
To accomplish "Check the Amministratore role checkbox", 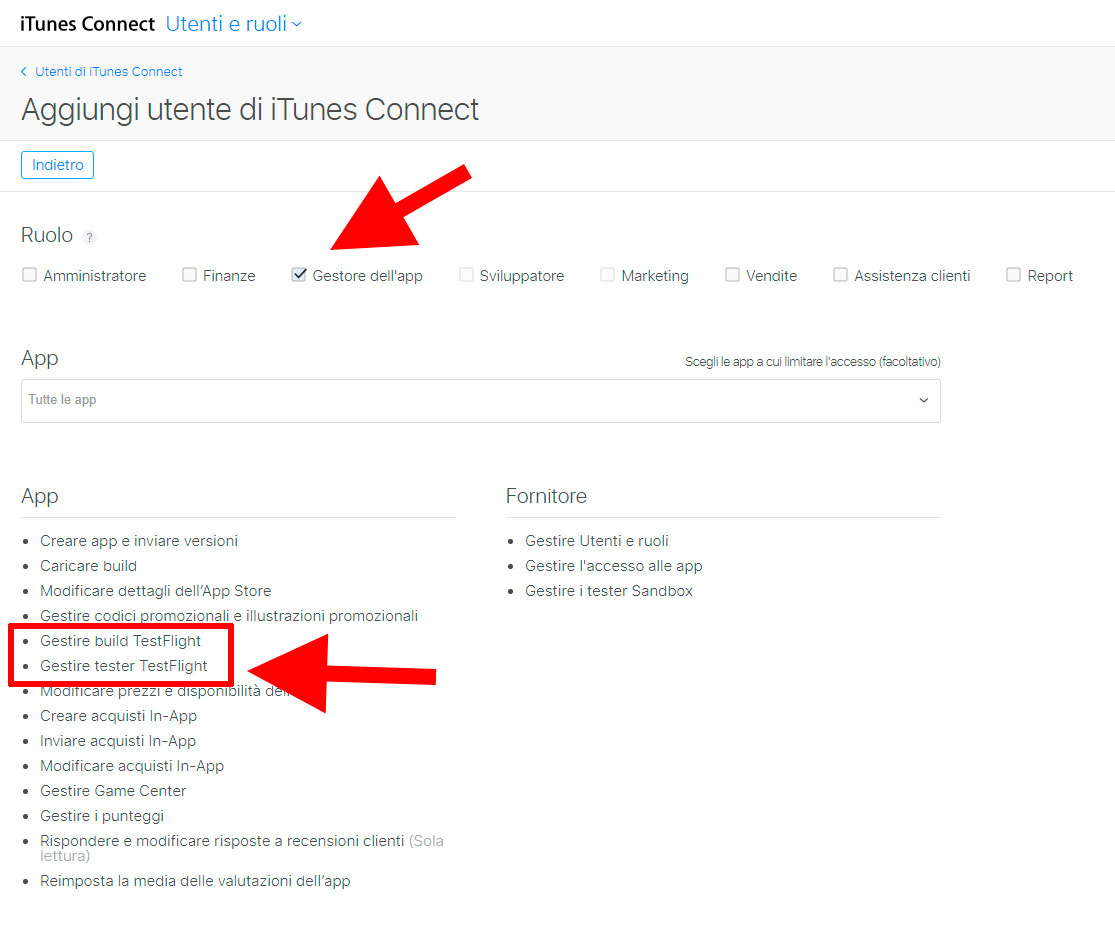I will click(29, 274).
